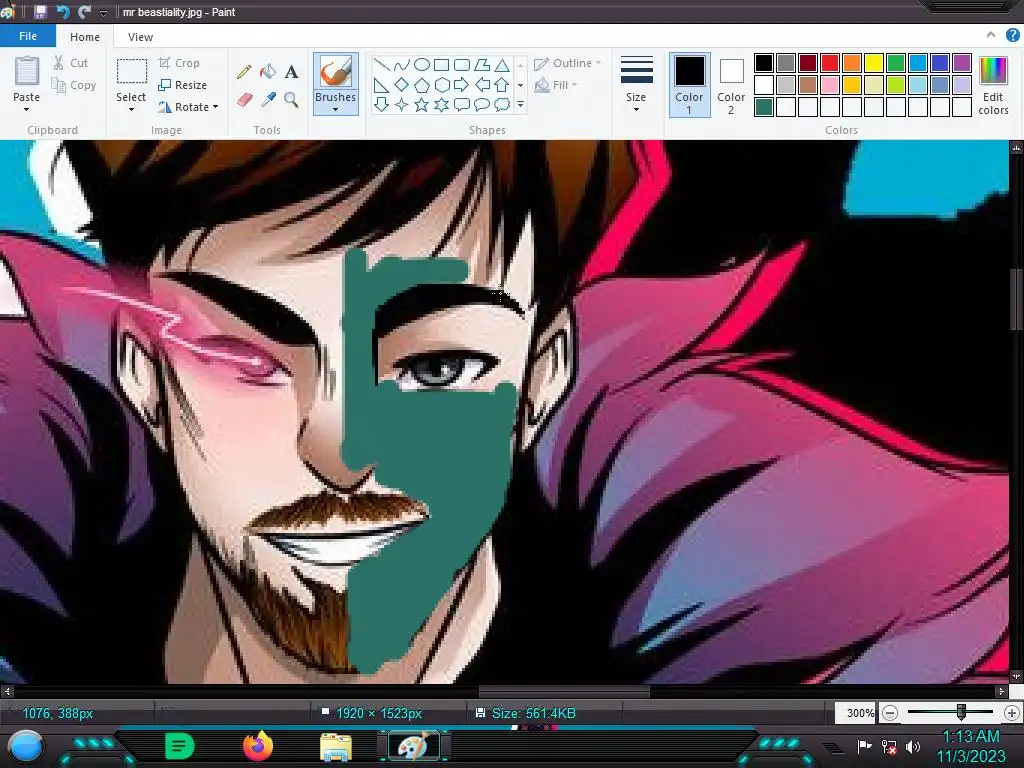
Task: Open the shape Fill dropdown
Action: 556,85
